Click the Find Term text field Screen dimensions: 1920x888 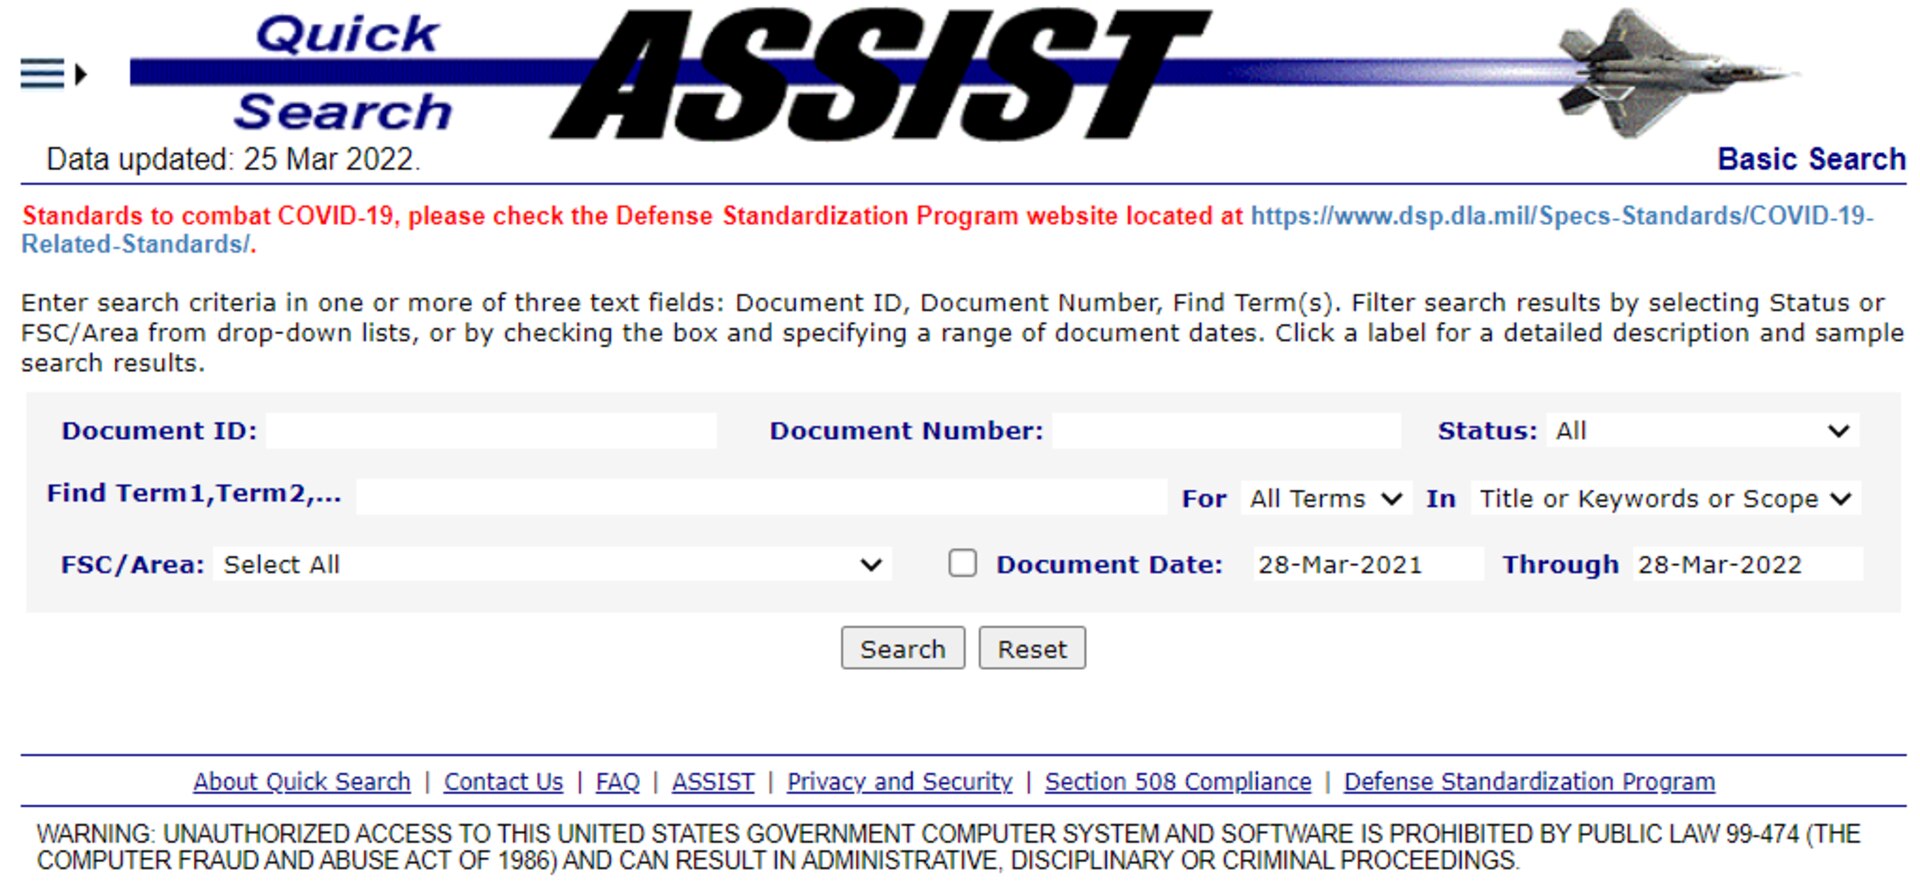761,497
